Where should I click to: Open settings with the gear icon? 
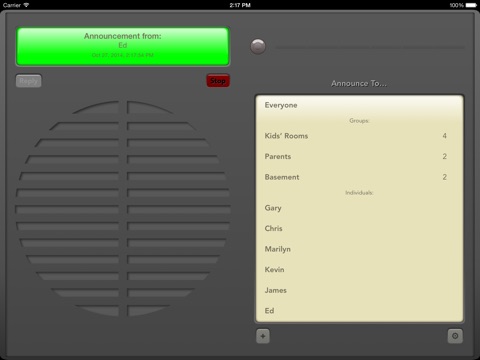455,336
